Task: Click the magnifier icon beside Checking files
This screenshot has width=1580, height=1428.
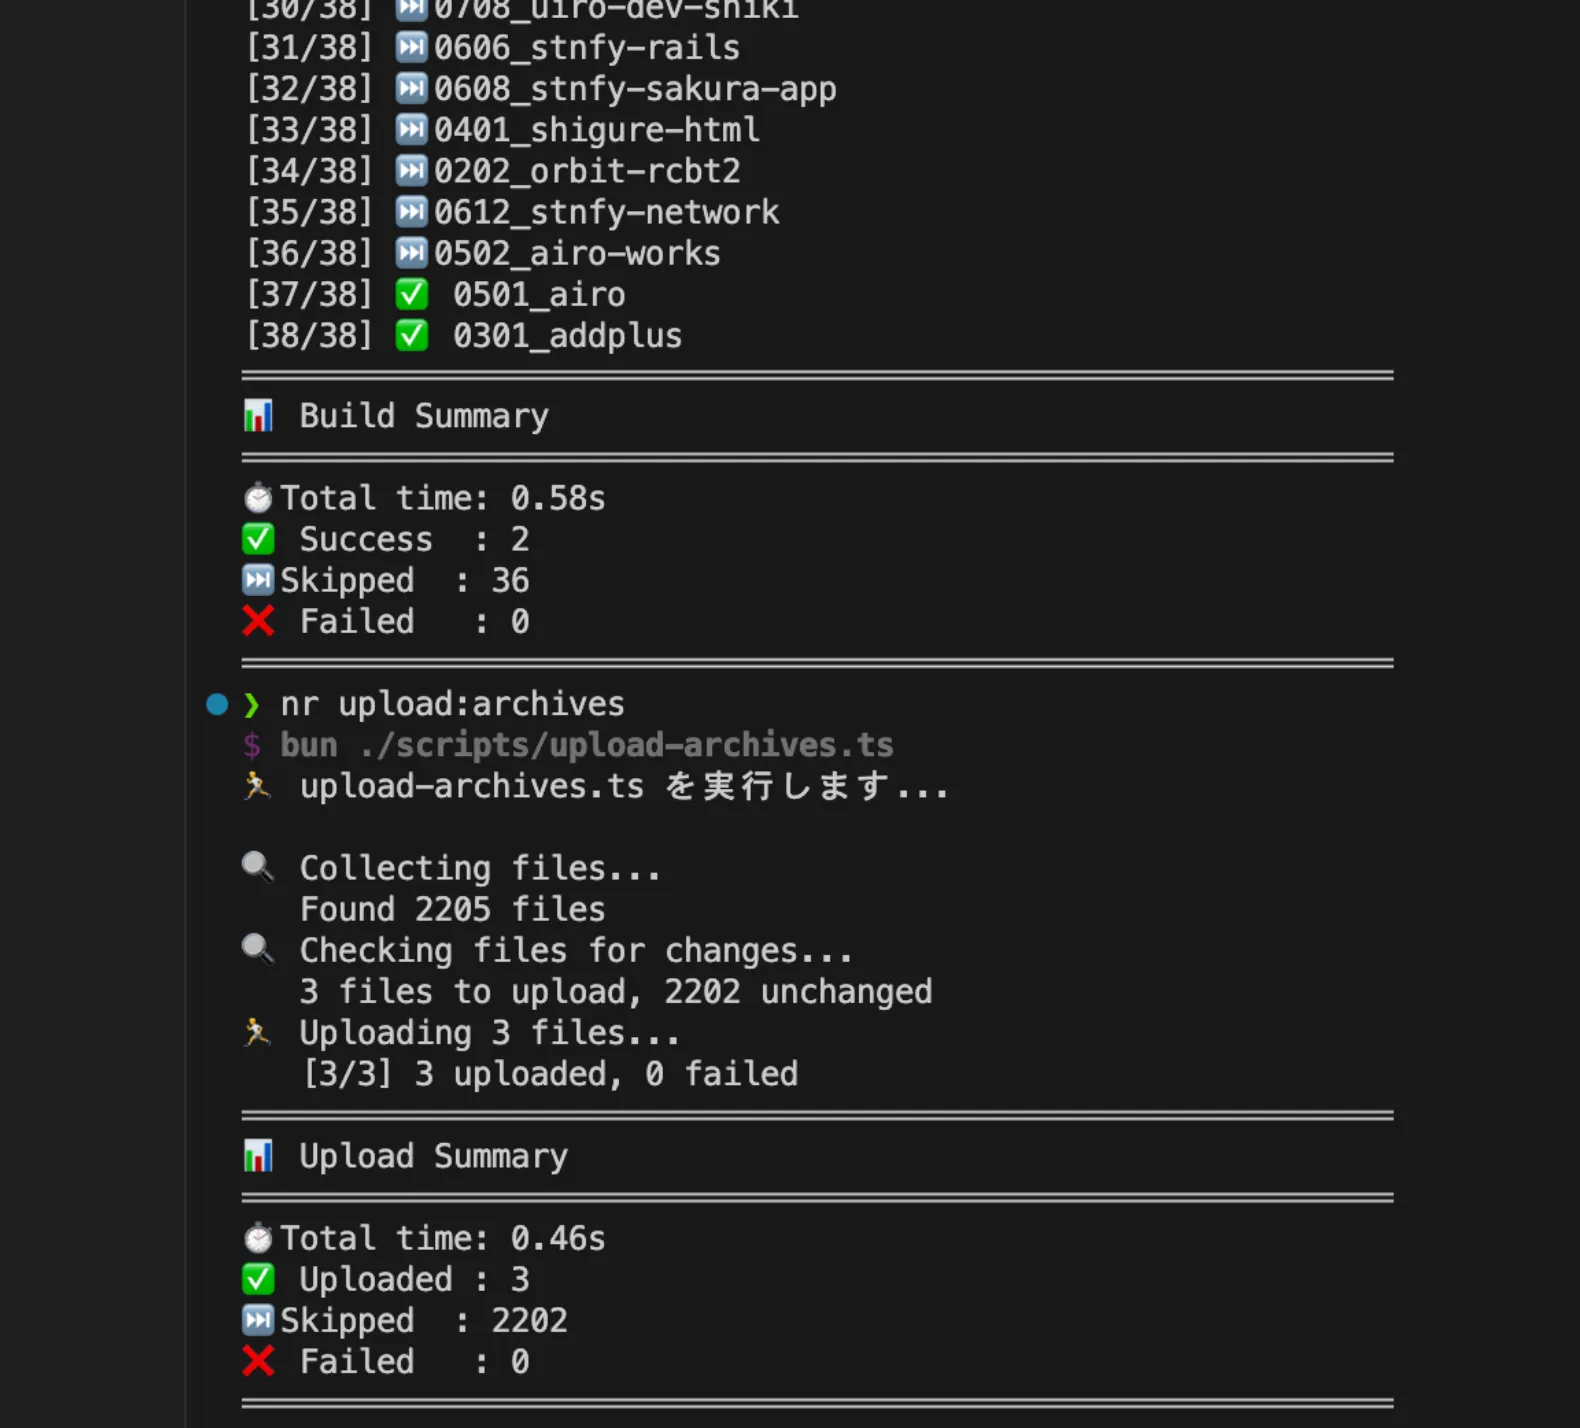Action: coord(258,949)
